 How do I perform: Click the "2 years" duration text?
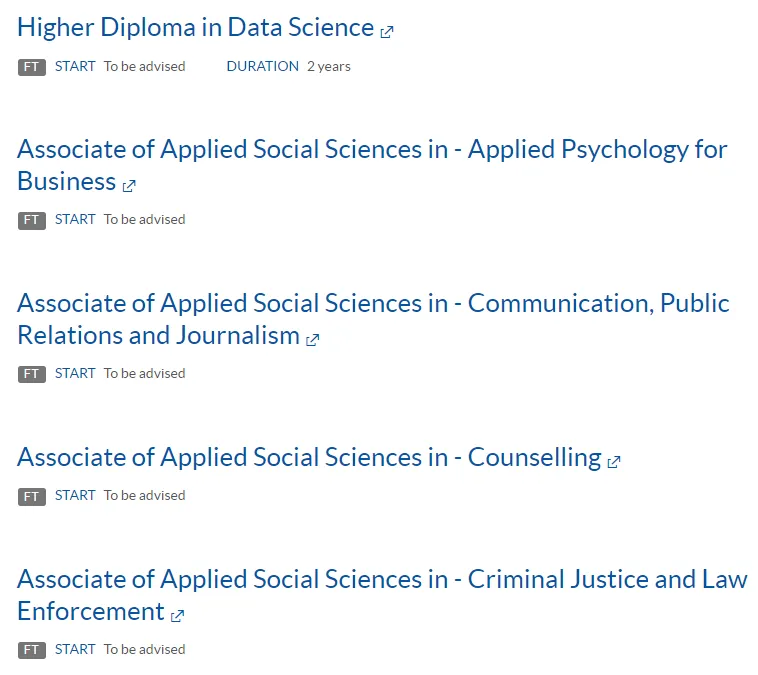pos(329,66)
